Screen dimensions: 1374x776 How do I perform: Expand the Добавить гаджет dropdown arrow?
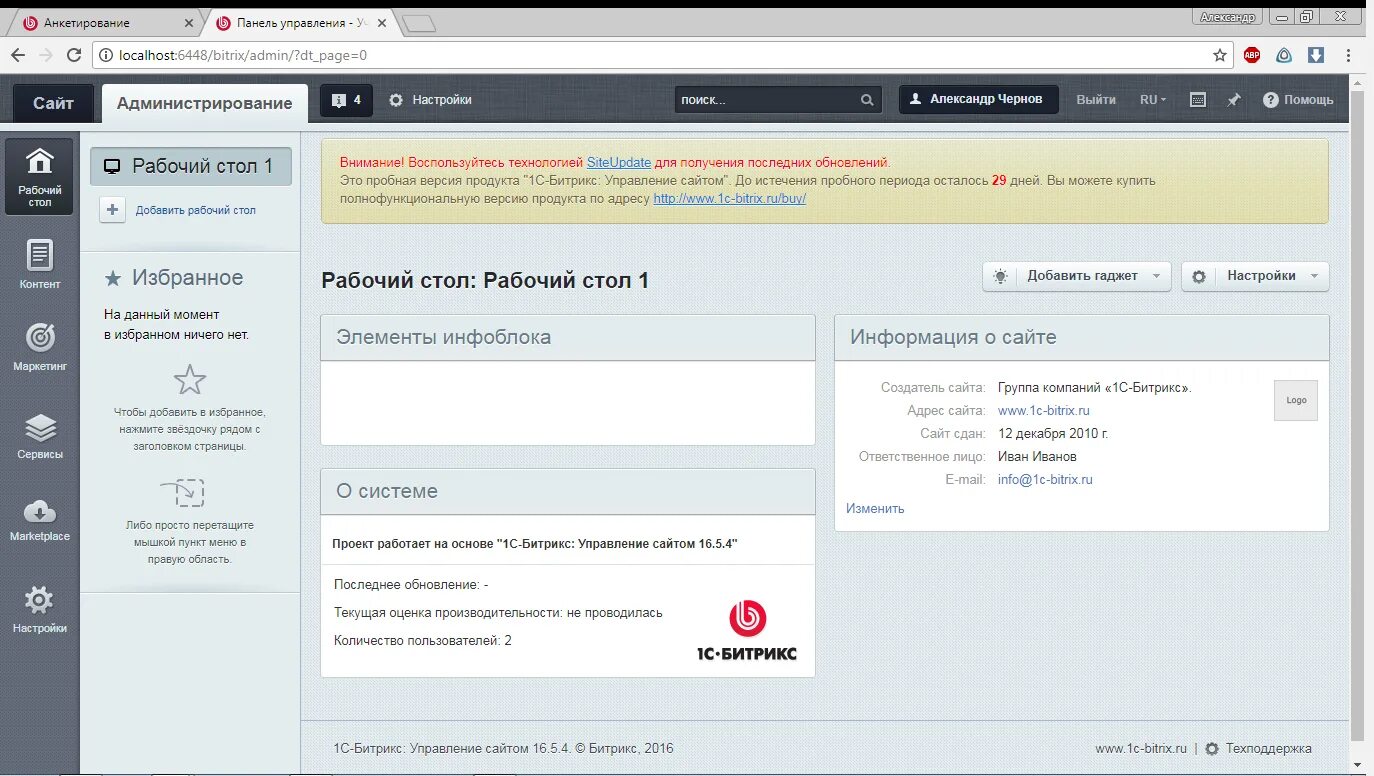coord(1156,276)
